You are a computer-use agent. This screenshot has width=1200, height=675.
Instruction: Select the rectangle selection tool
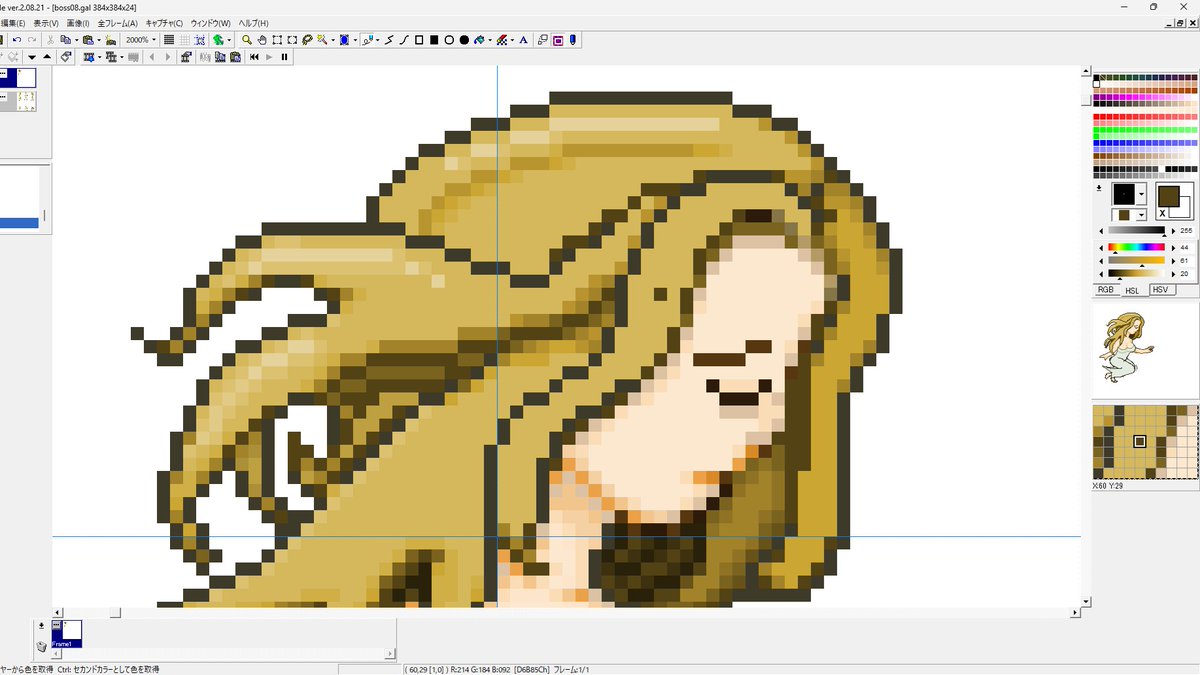point(277,40)
